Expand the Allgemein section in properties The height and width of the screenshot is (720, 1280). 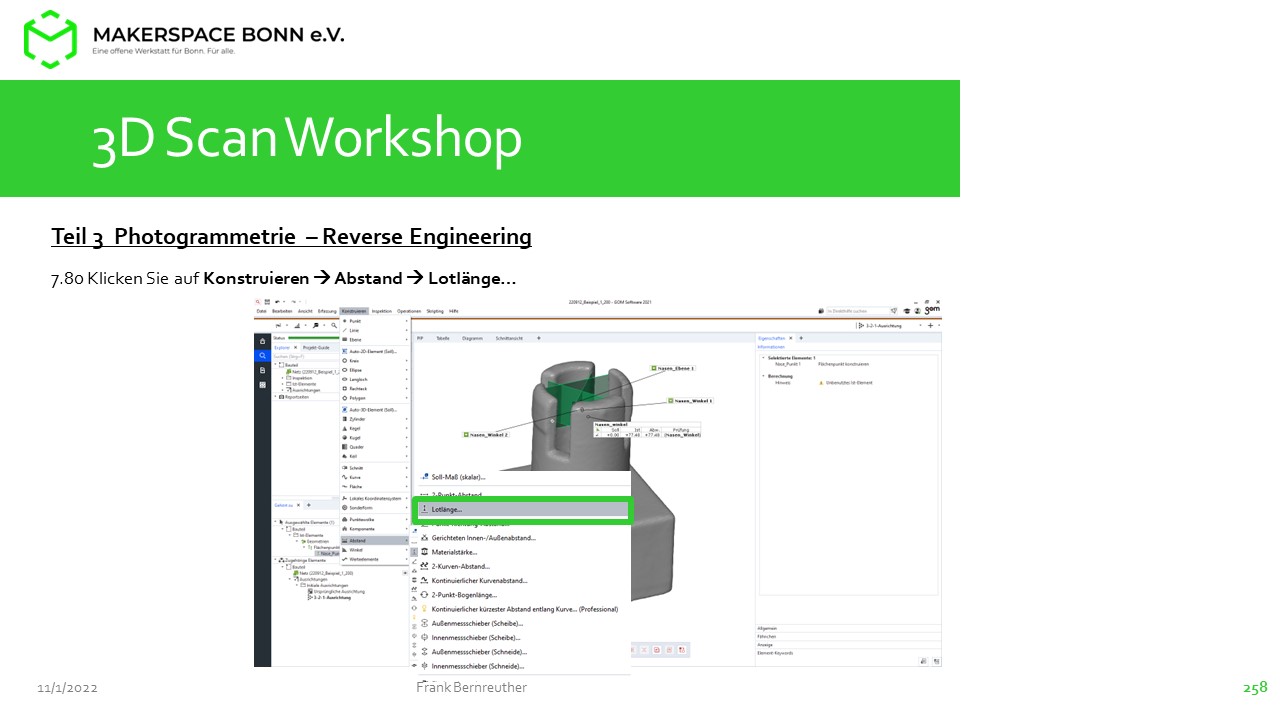tap(848, 628)
